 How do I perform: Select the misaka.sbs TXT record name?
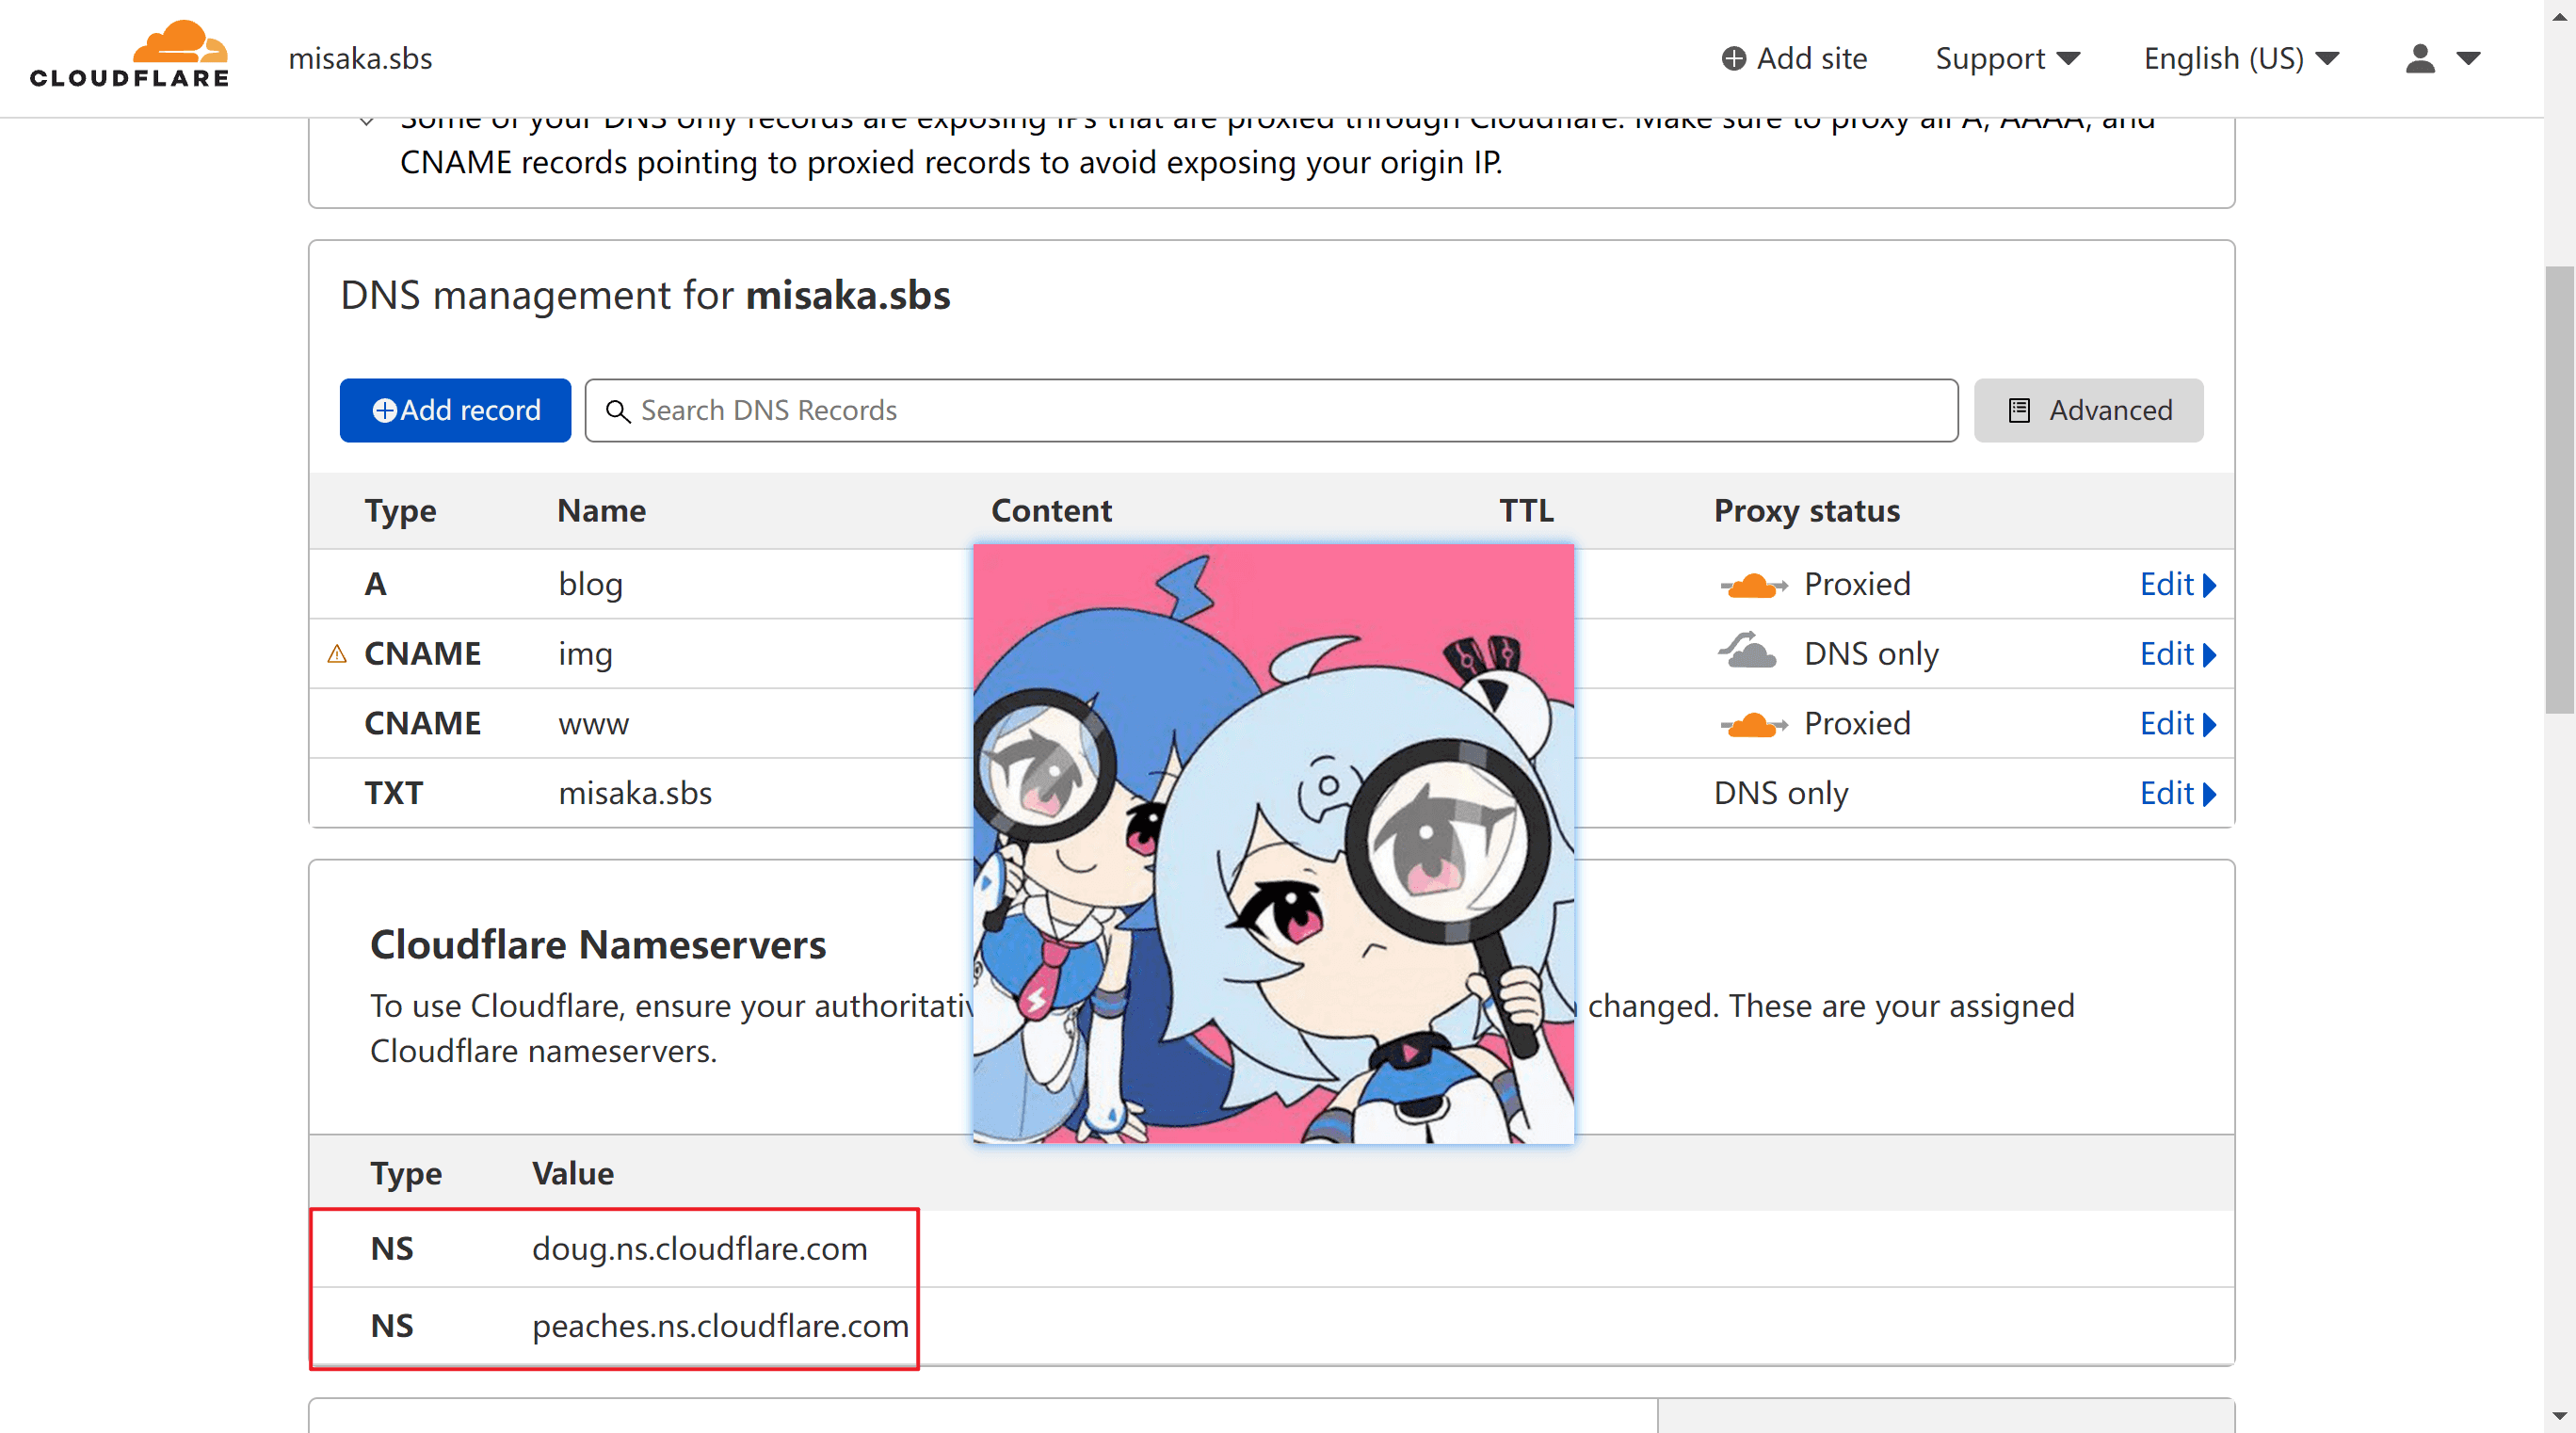[x=635, y=794]
